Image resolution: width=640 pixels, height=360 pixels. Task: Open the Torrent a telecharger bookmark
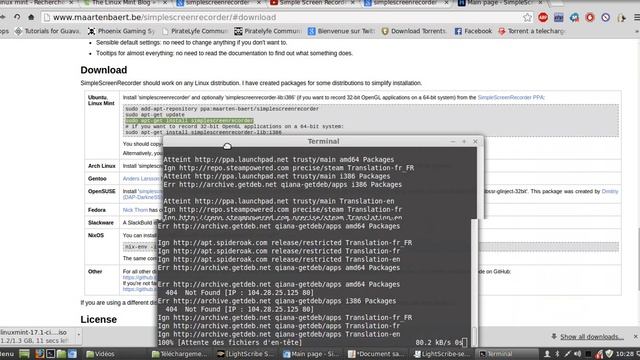[532, 31]
